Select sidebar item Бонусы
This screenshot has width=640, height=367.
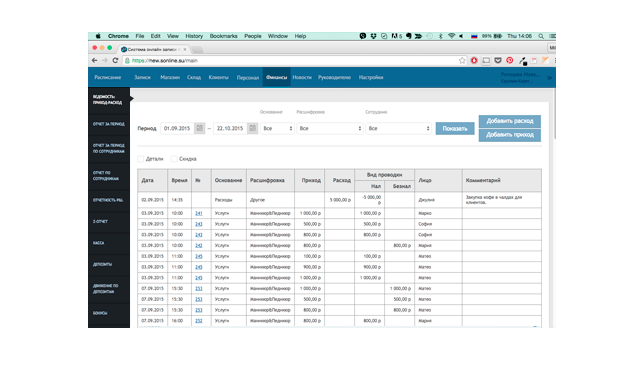(109, 313)
